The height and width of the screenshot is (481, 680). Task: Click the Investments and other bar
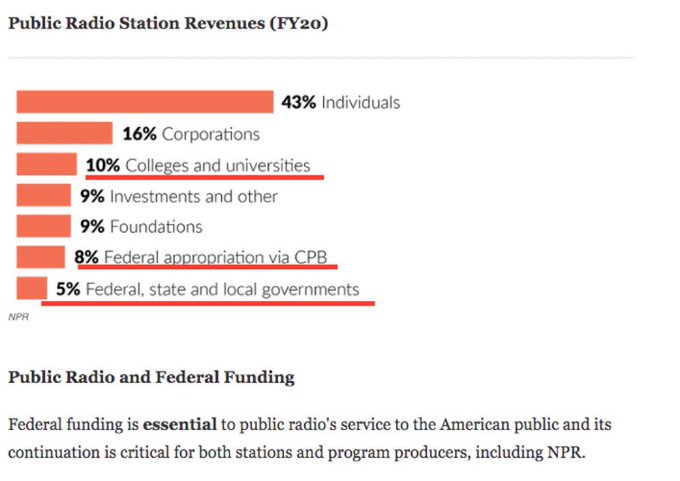44,195
